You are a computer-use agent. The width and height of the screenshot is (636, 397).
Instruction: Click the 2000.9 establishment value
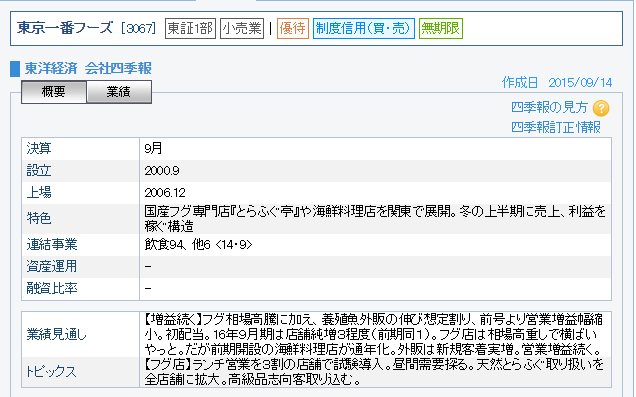162,171
